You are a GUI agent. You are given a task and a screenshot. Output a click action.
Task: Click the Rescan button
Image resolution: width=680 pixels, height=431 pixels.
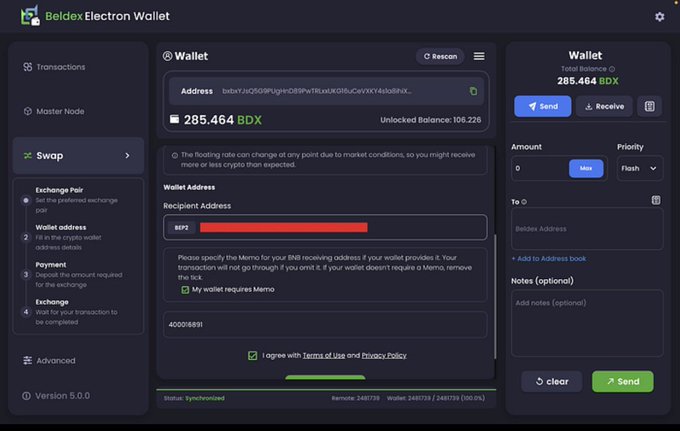click(440, 56)
